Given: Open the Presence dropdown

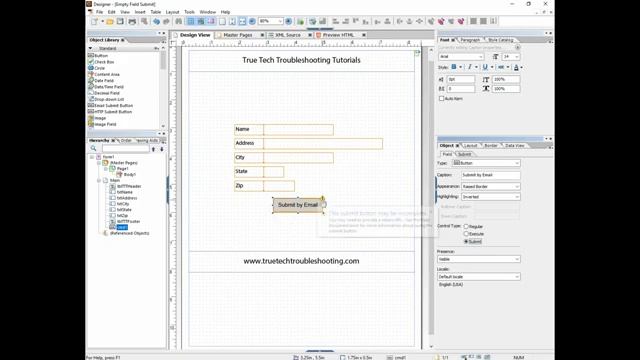Looking at the screenshot, I should (x=517, y=259).
